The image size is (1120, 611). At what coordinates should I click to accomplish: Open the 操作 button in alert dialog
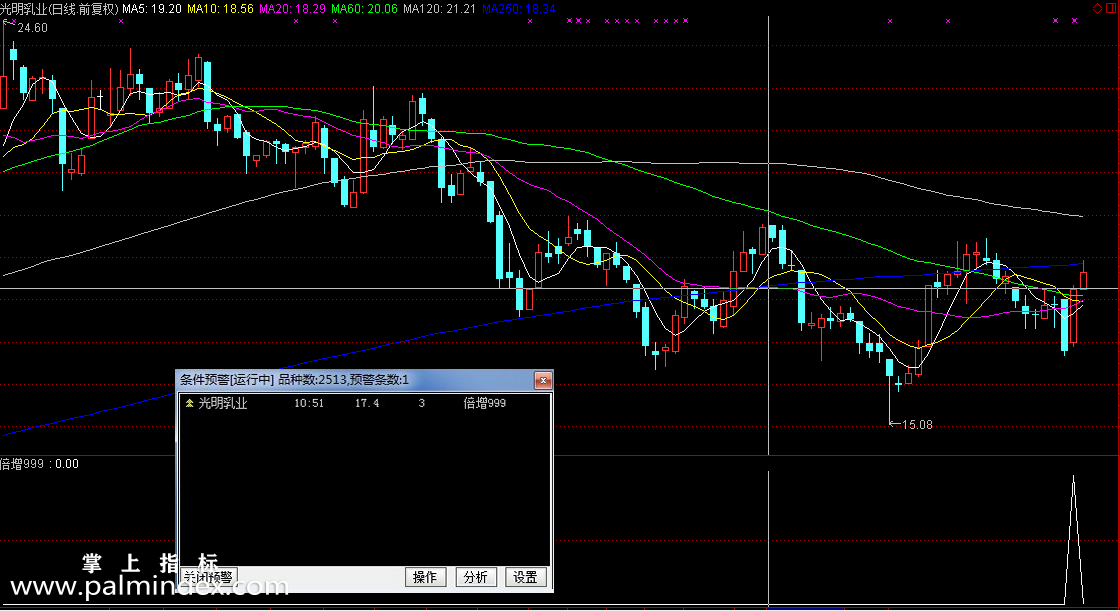(425, 577)
